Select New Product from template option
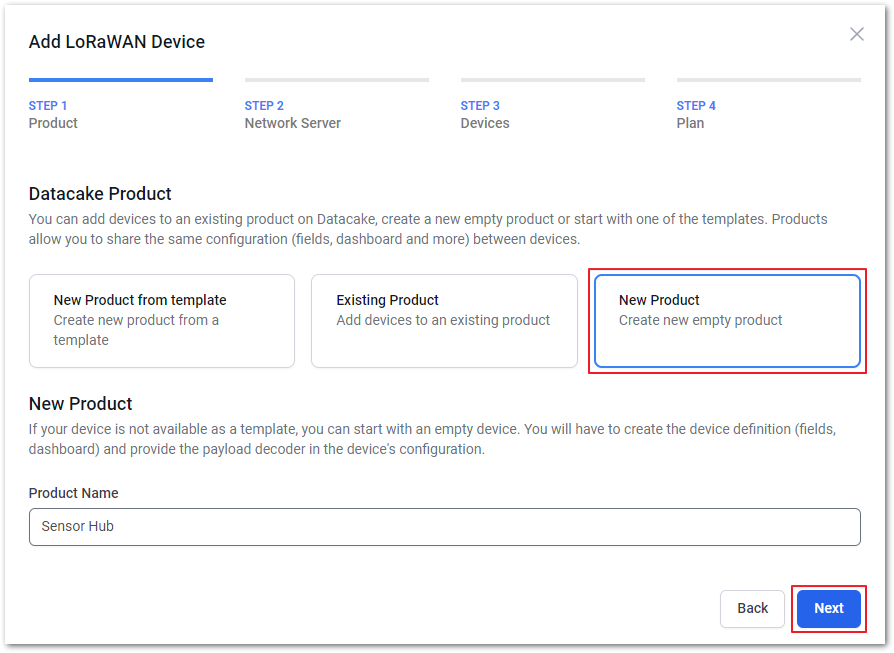 click(162, 321)
